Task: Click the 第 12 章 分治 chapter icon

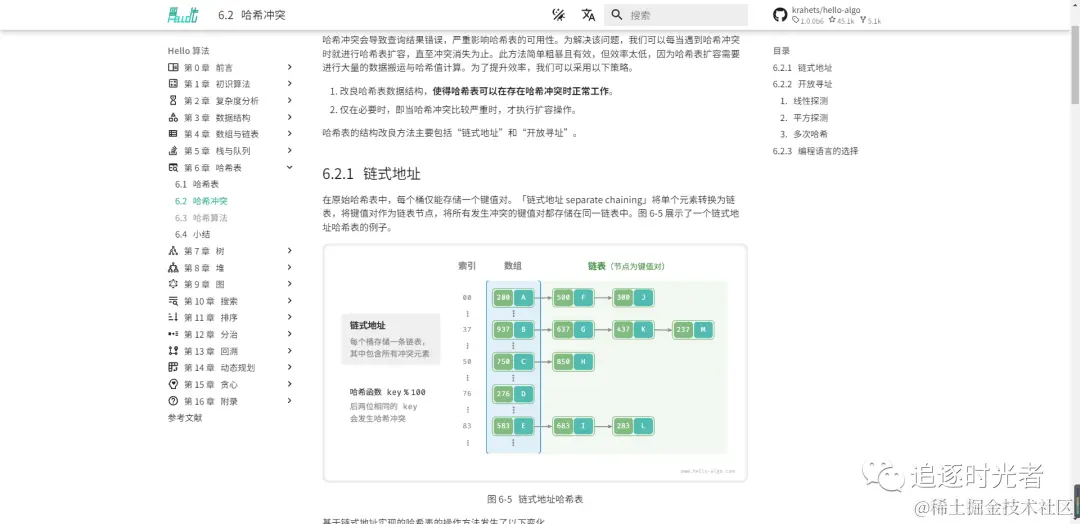Action: pyautogui.click(x=173, y=334)
